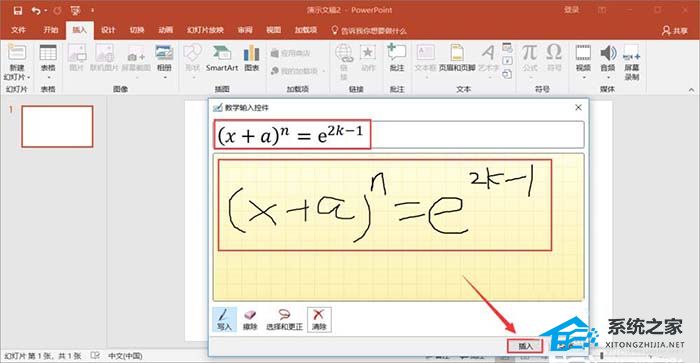Switch to the 动画 (Animations) tab
Viewport: 700px width, 363px height.
coord(166,30)
